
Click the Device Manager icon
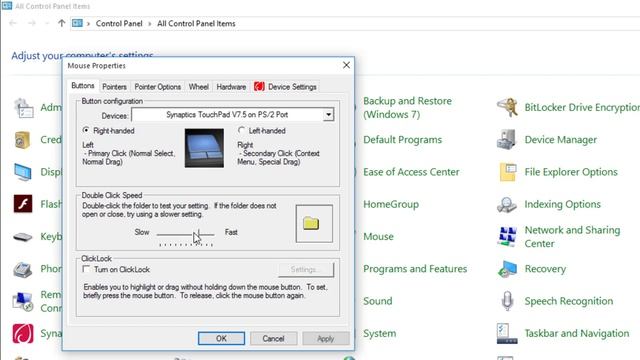507,140
